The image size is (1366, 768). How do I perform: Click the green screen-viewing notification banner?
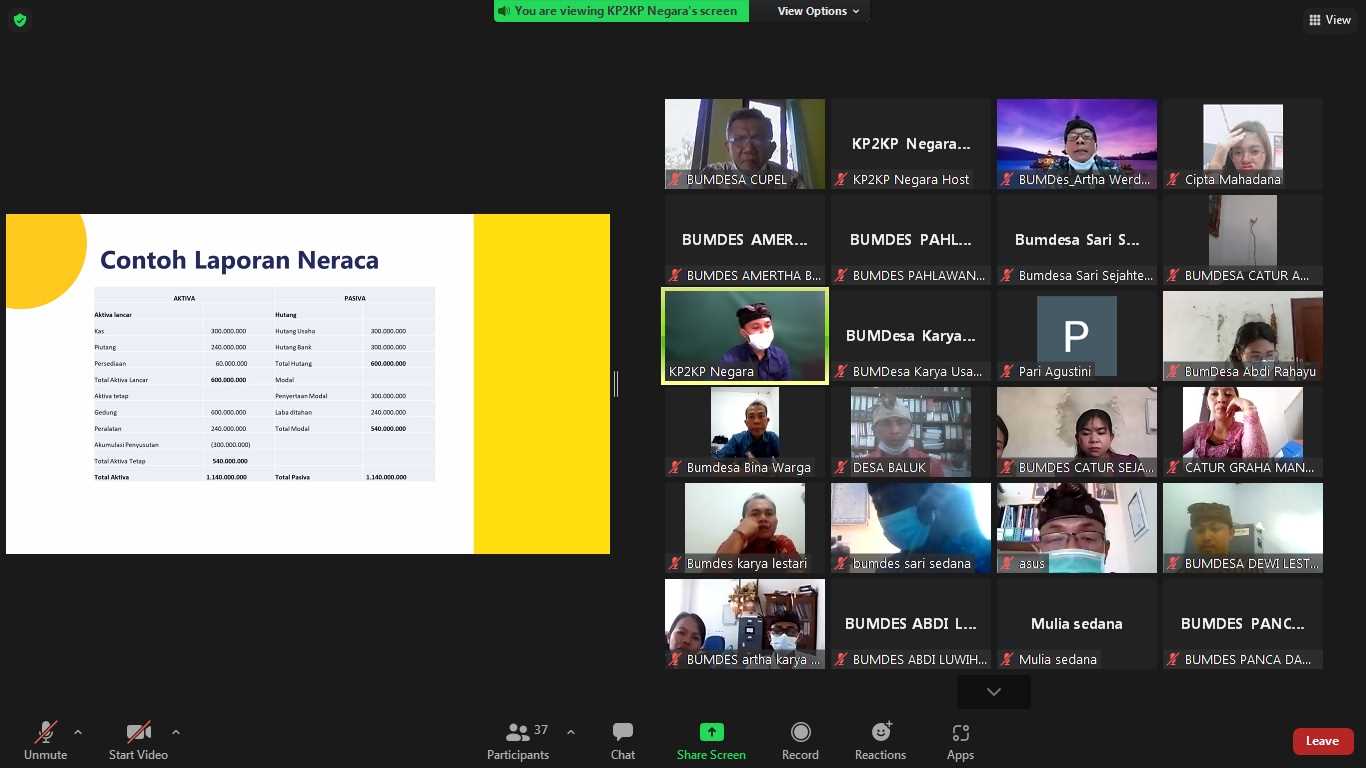point(620,11)
